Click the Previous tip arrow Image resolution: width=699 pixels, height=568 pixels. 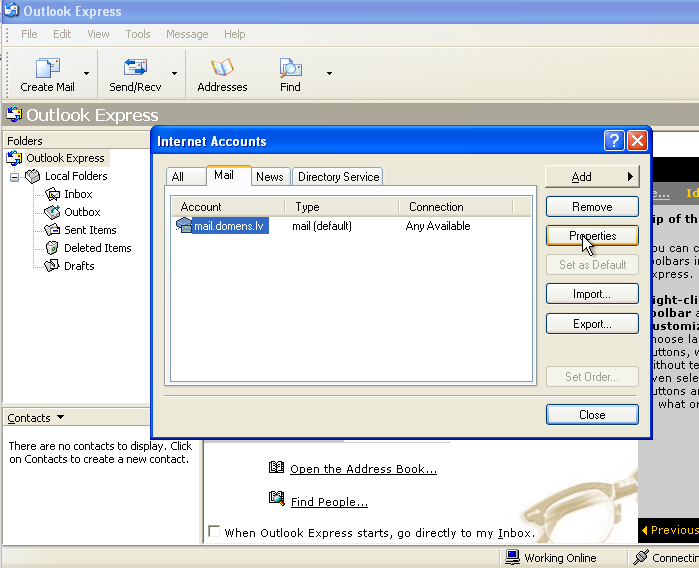(645, 530)
